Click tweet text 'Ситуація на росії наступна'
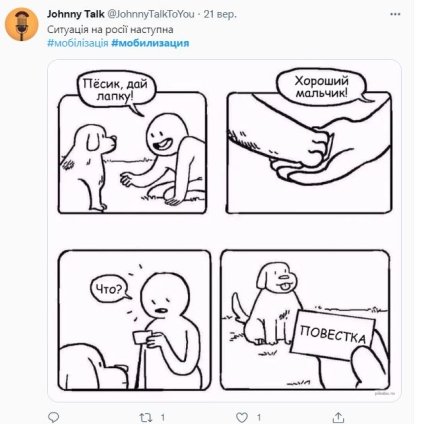This screenshot has height=424, width=428. pyautogui.click(x=110, y=29)
